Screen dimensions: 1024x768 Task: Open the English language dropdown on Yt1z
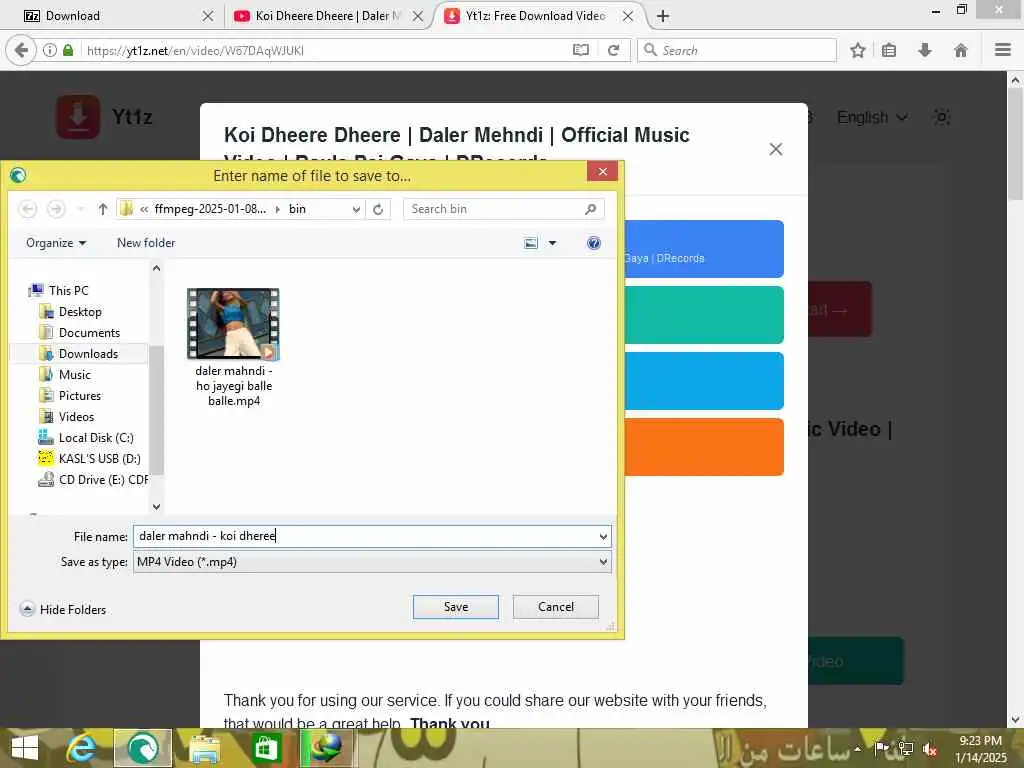point(872,118)
